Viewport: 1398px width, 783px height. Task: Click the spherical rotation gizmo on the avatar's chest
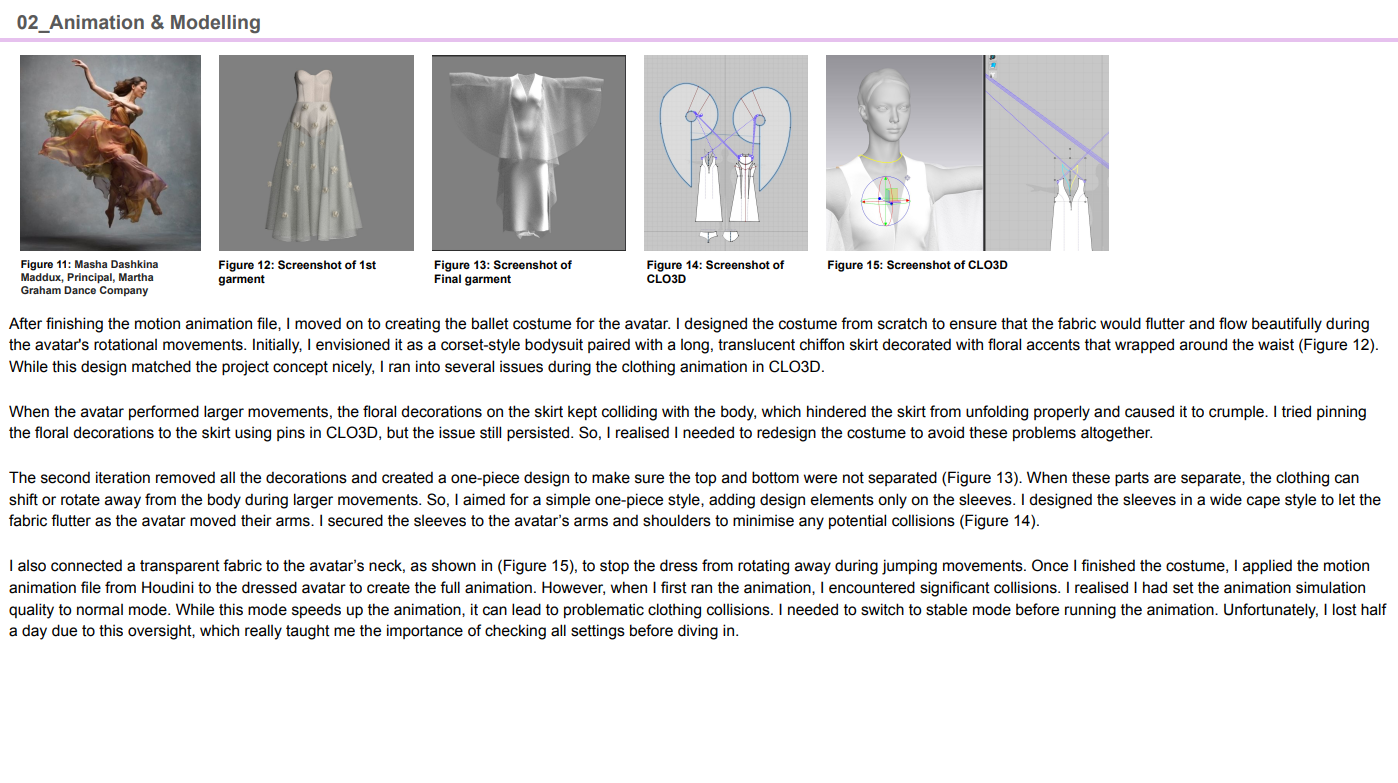[x=886, y=202]
